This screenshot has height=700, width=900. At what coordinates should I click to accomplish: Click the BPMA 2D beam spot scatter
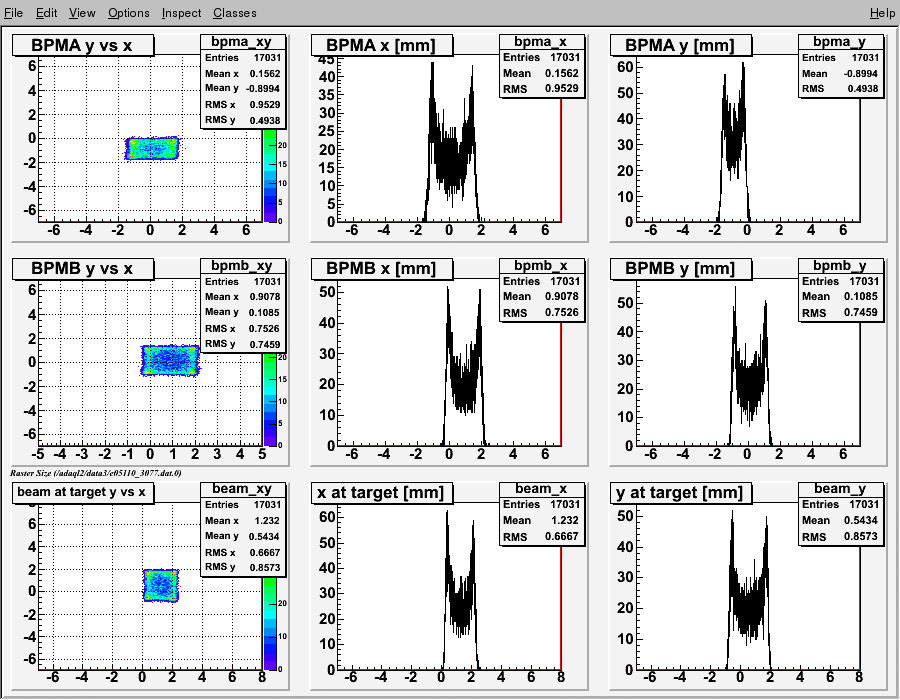click(x=152, y=149)
